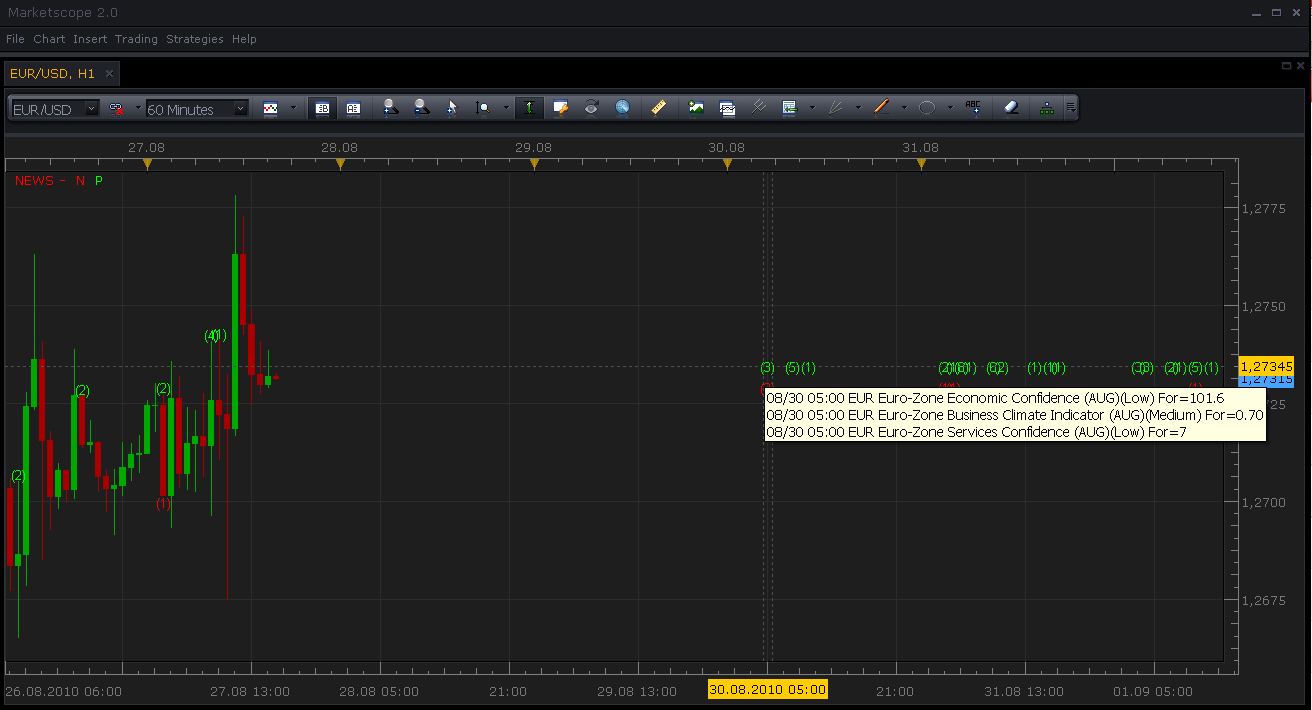Click the 28.08 date marker triangle
This screenshot has height=710, width=1312.
tap(340, 163)
